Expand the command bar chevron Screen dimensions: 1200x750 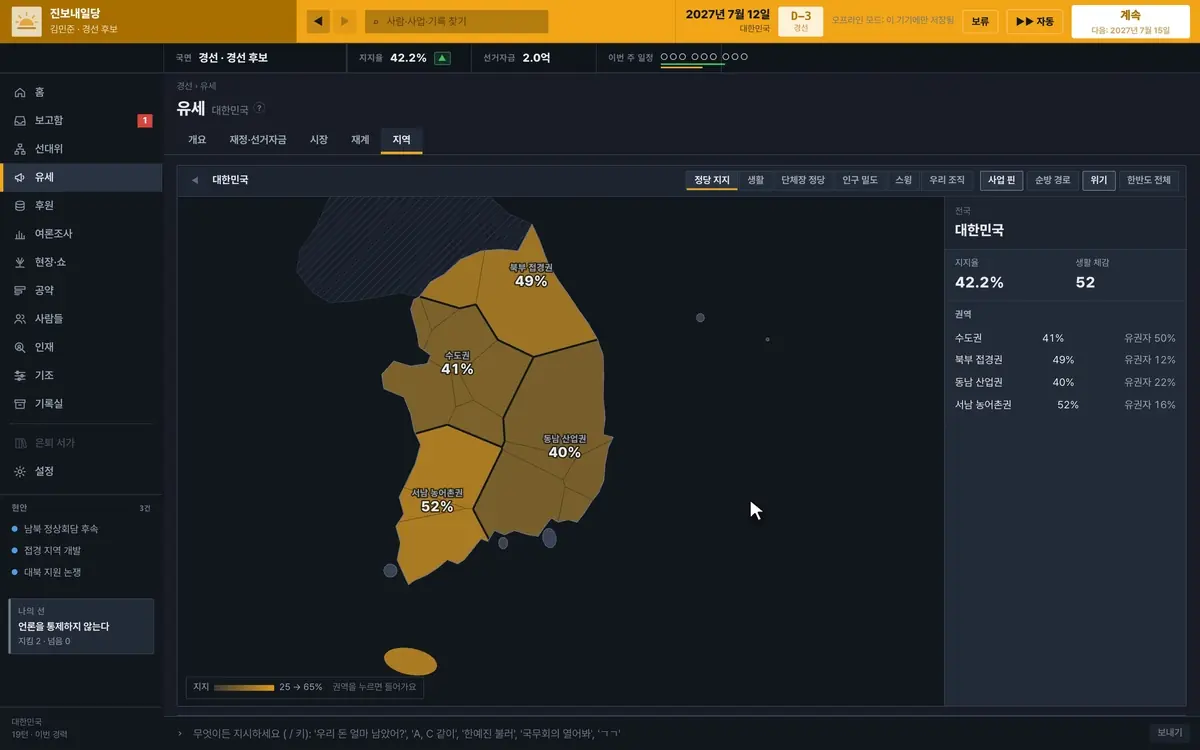tap(180, 733)
